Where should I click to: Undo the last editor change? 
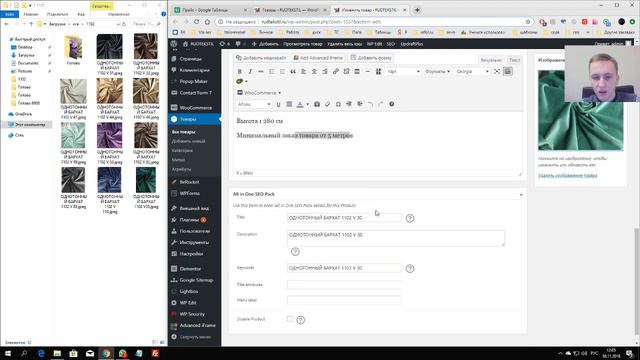370,104
